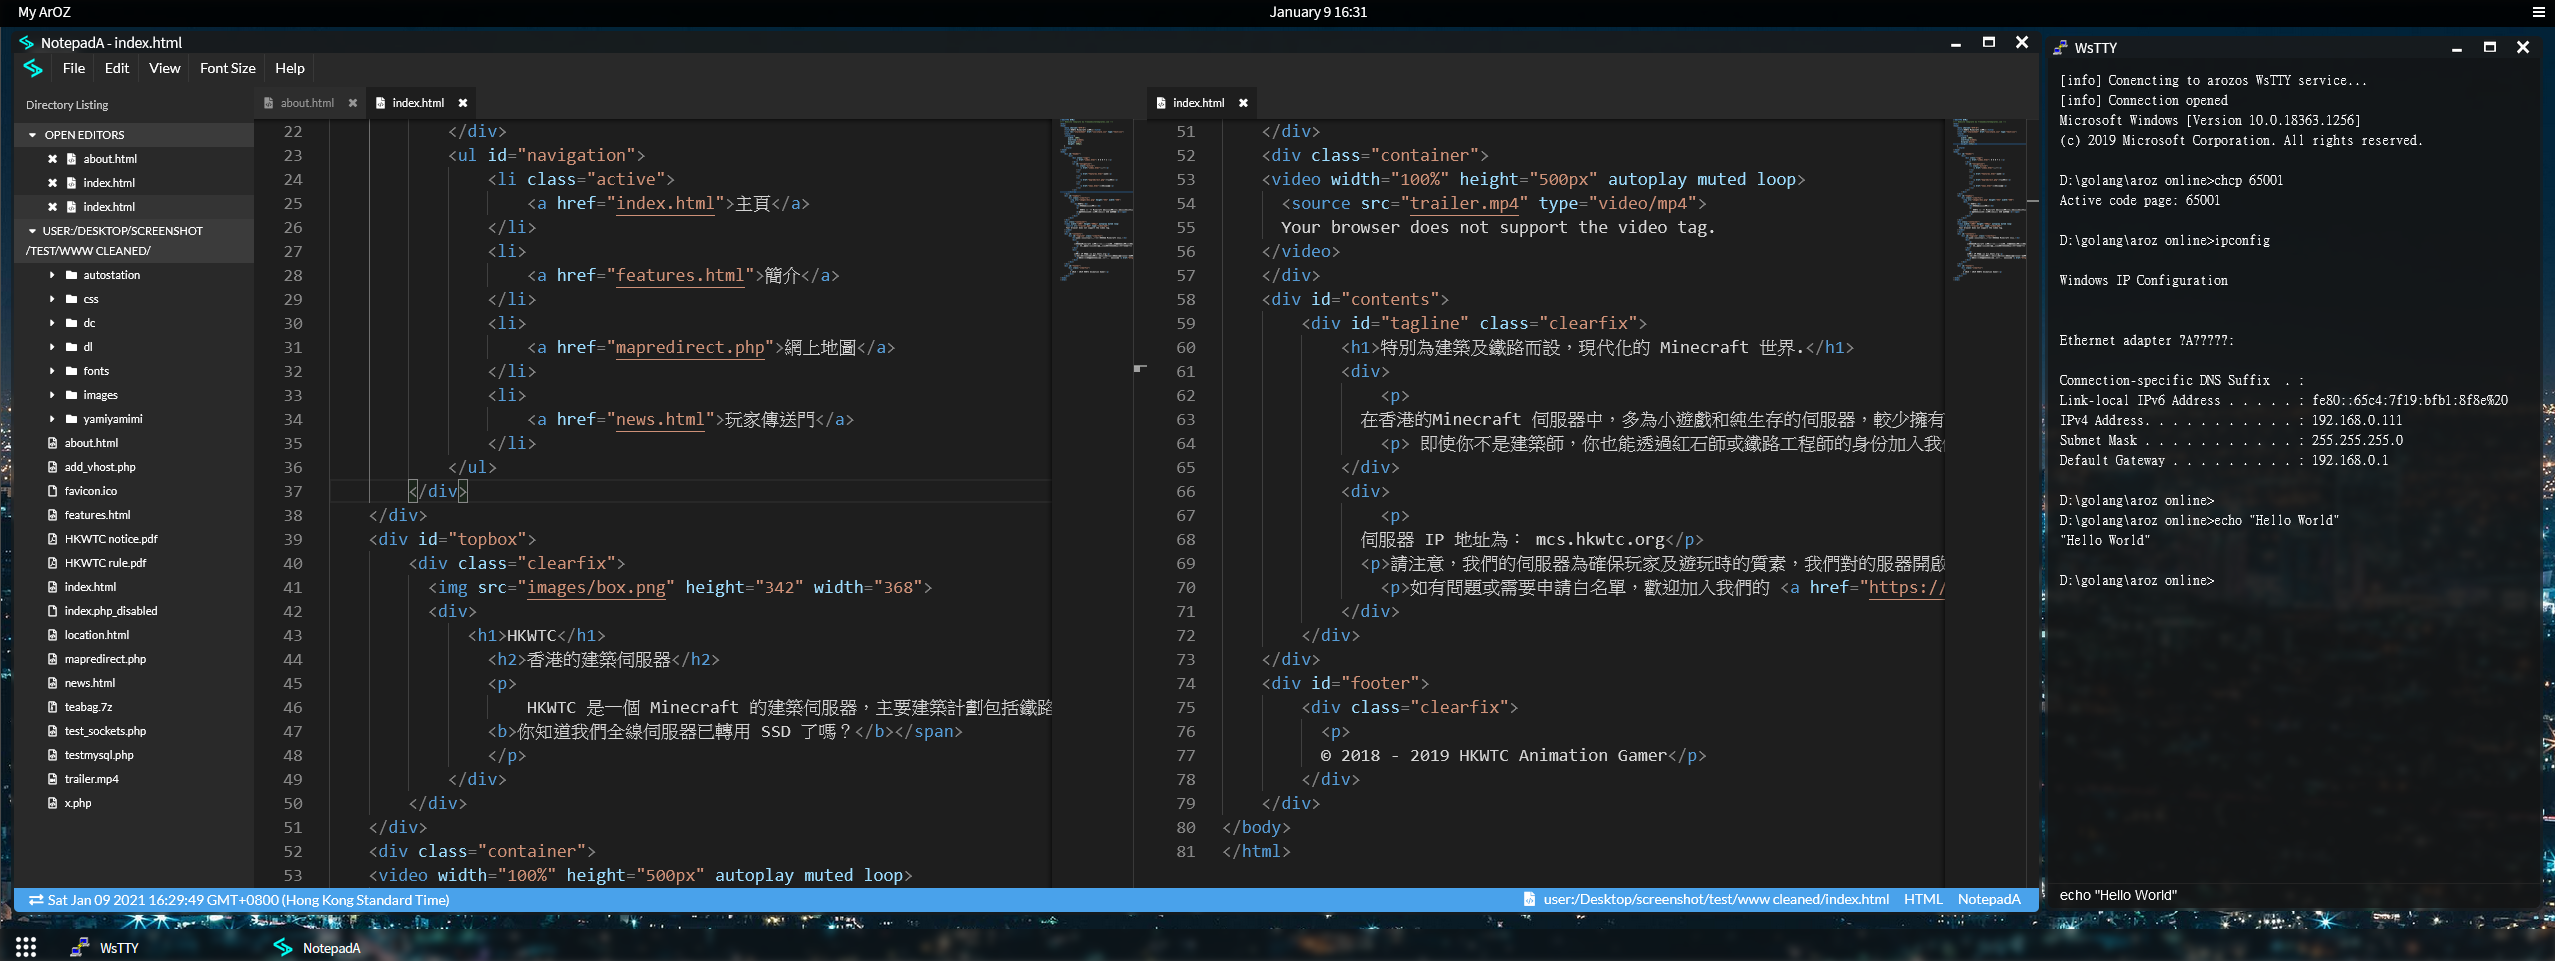Click the left editor minimap
Screen dimensions: 2555x961
(x=1095, y=200)
